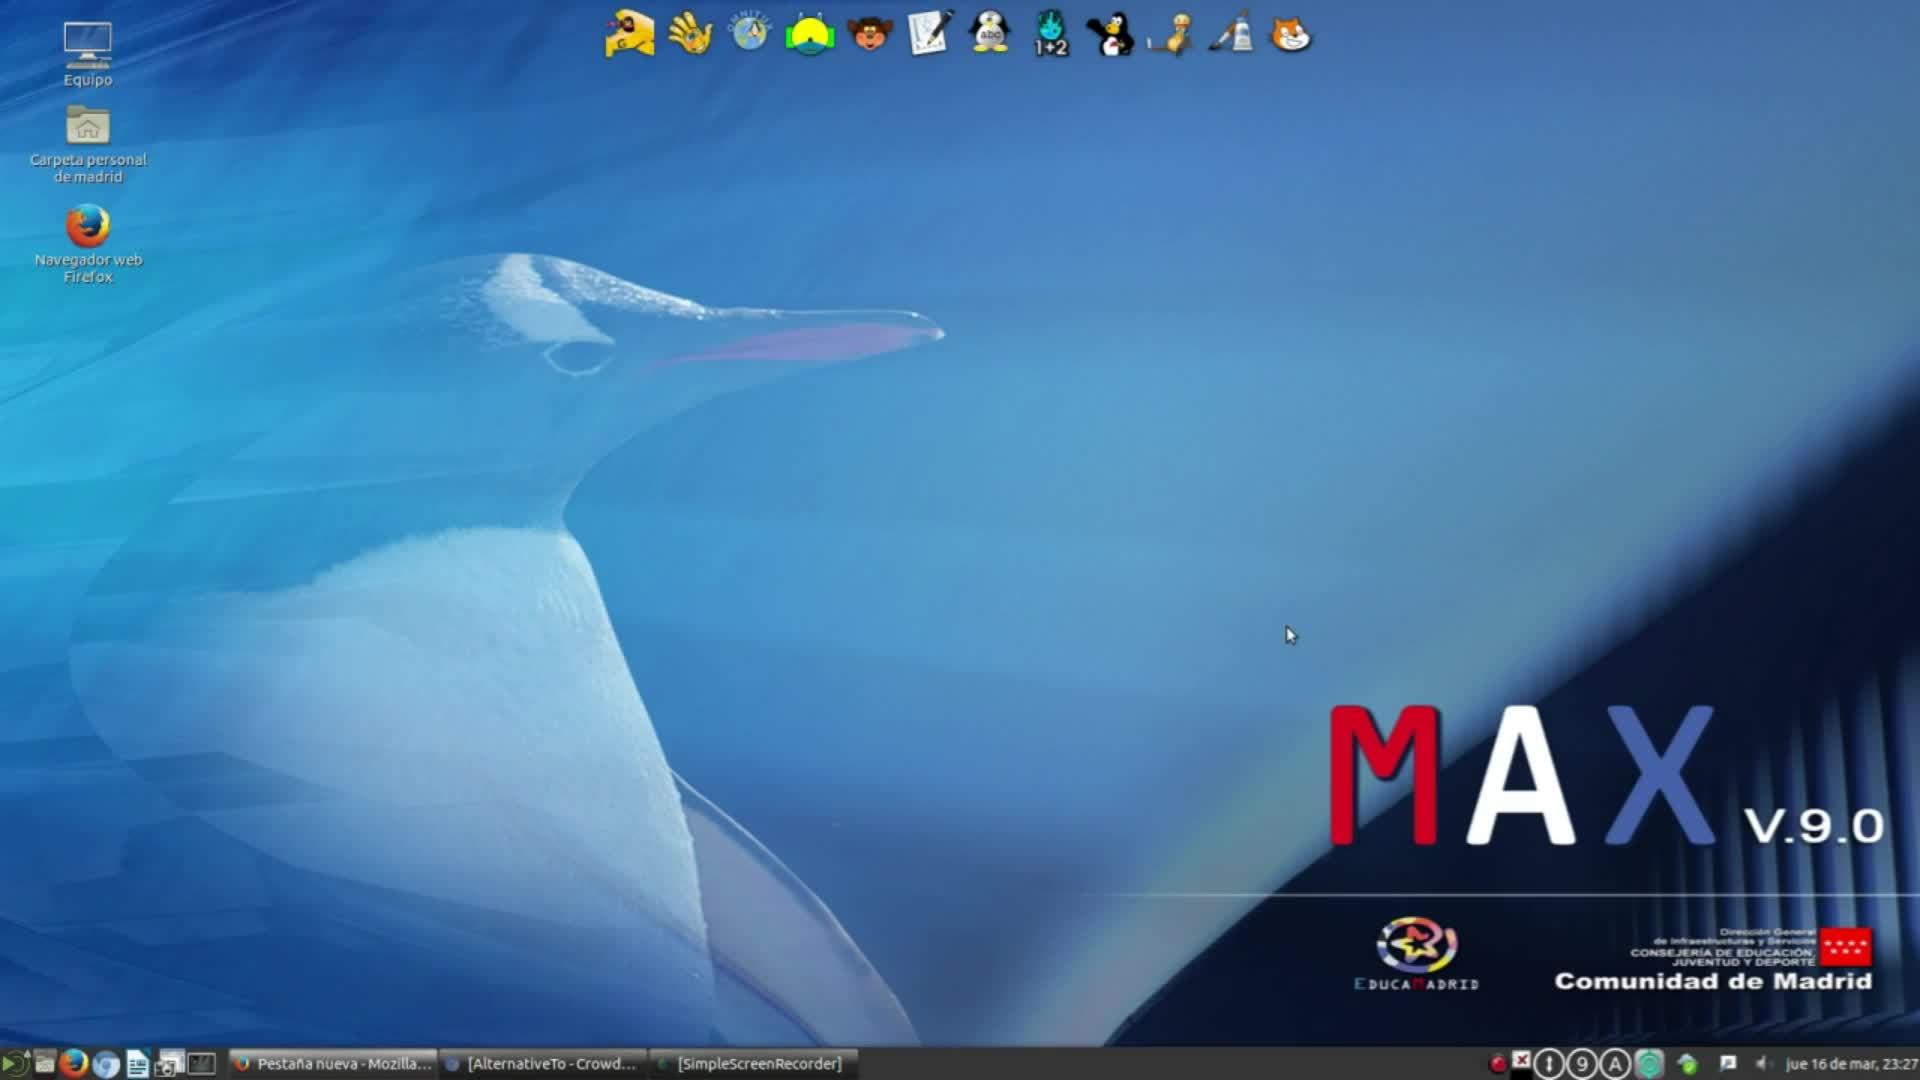This screenshot has height=1080, width=1920.
Task: Open the monkey face game launcher
Action: point(869,35)
